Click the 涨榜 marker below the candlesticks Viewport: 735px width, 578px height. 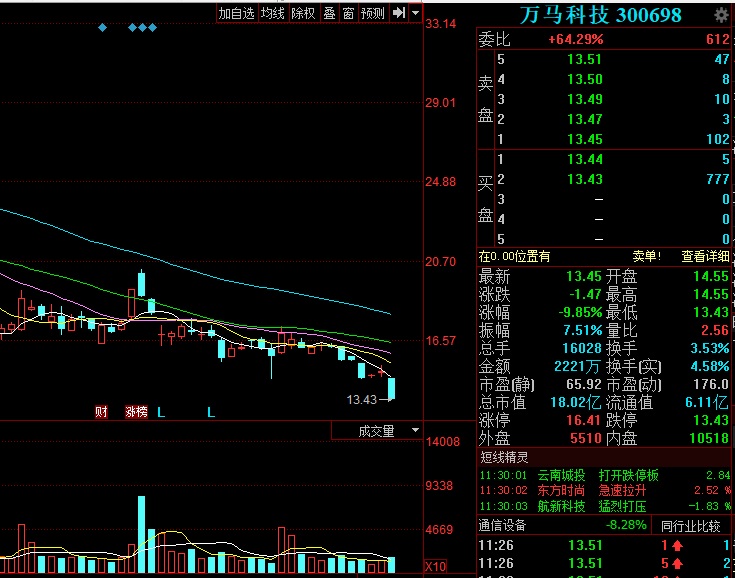coord(135,411)
